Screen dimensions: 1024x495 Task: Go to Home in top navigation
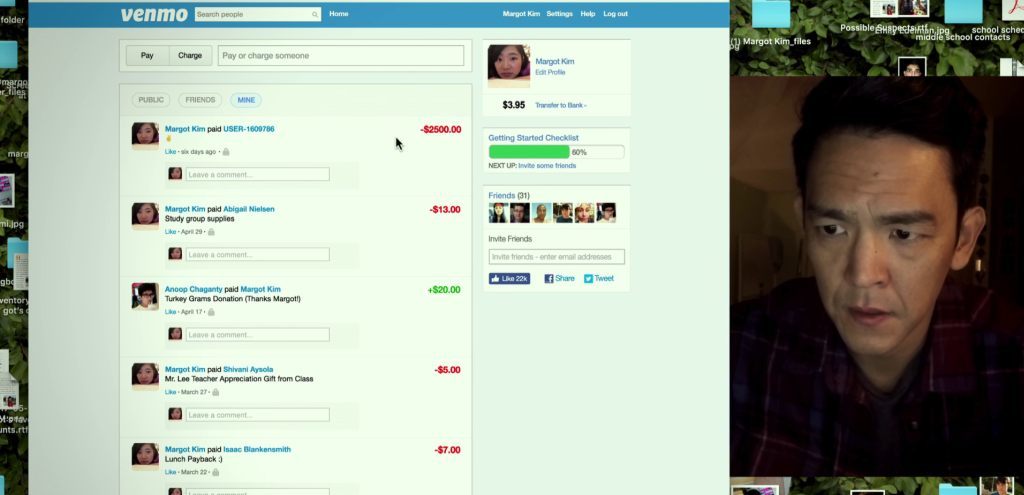(339, 14)
